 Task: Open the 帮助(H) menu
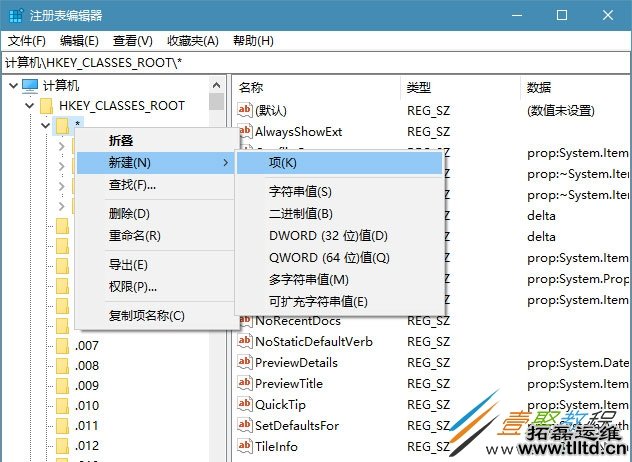pyautogui.click(x=253, y=41)
